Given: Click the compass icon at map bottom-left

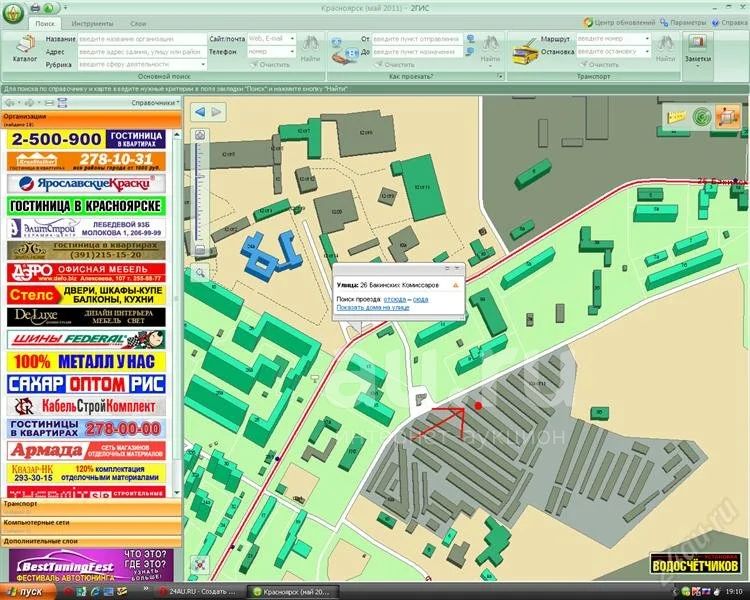Looking at the screenshot, I should click(200, 565).
